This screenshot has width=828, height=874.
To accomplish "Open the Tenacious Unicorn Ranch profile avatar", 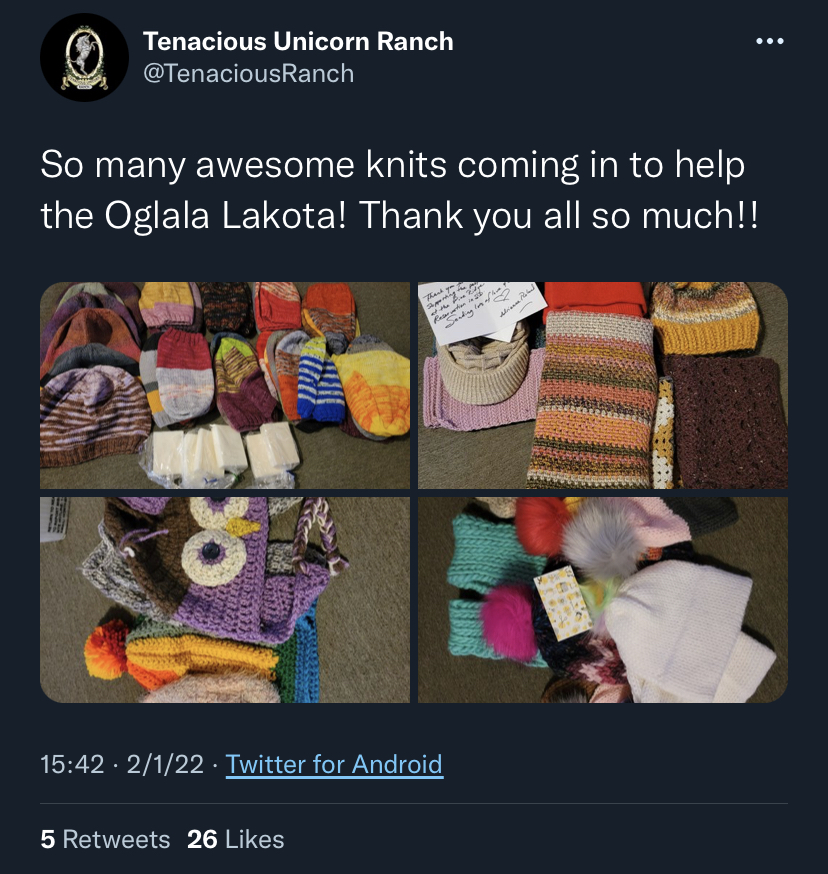I will click(84, 57).
